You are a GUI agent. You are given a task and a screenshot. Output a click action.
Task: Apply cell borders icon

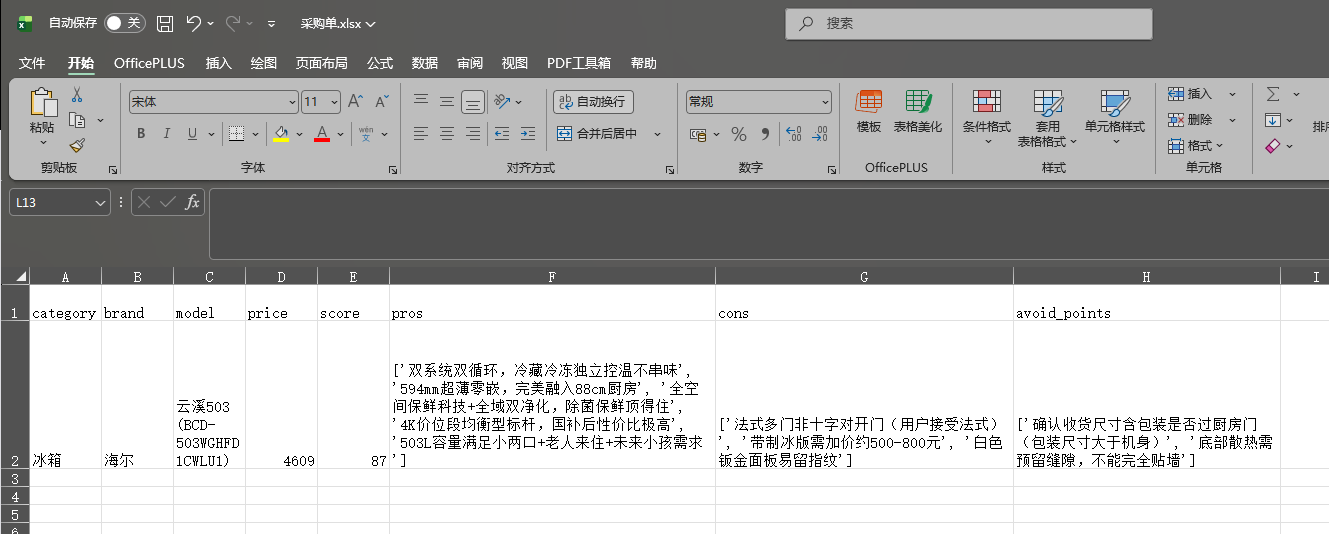(x=236, y=133)
